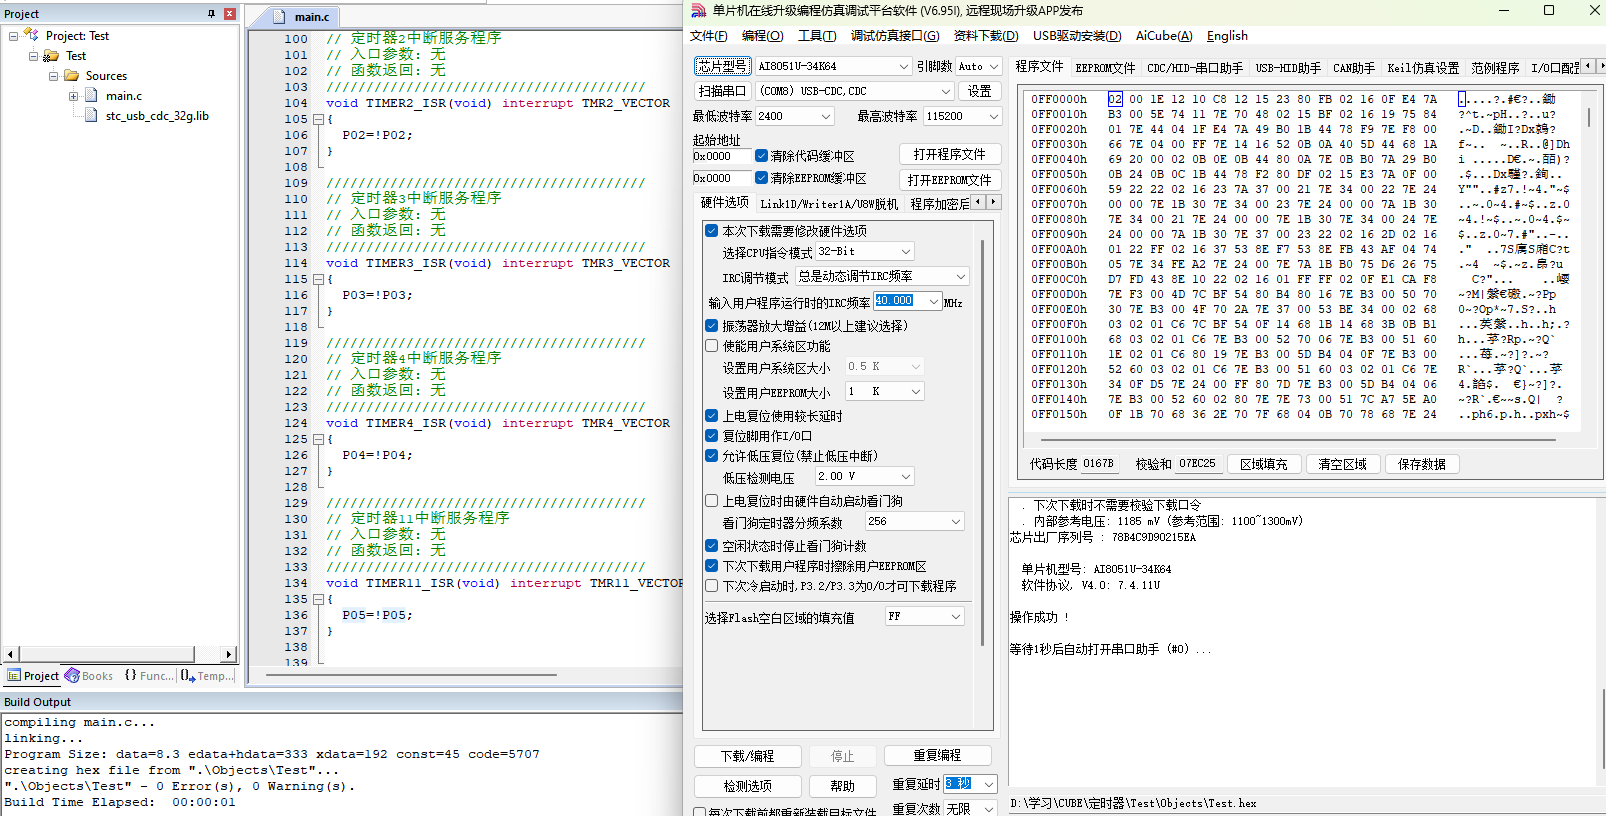This screenshot has width=1606, height=816.
Task: Click the 保存数据 button
Action: [1422, 464]
